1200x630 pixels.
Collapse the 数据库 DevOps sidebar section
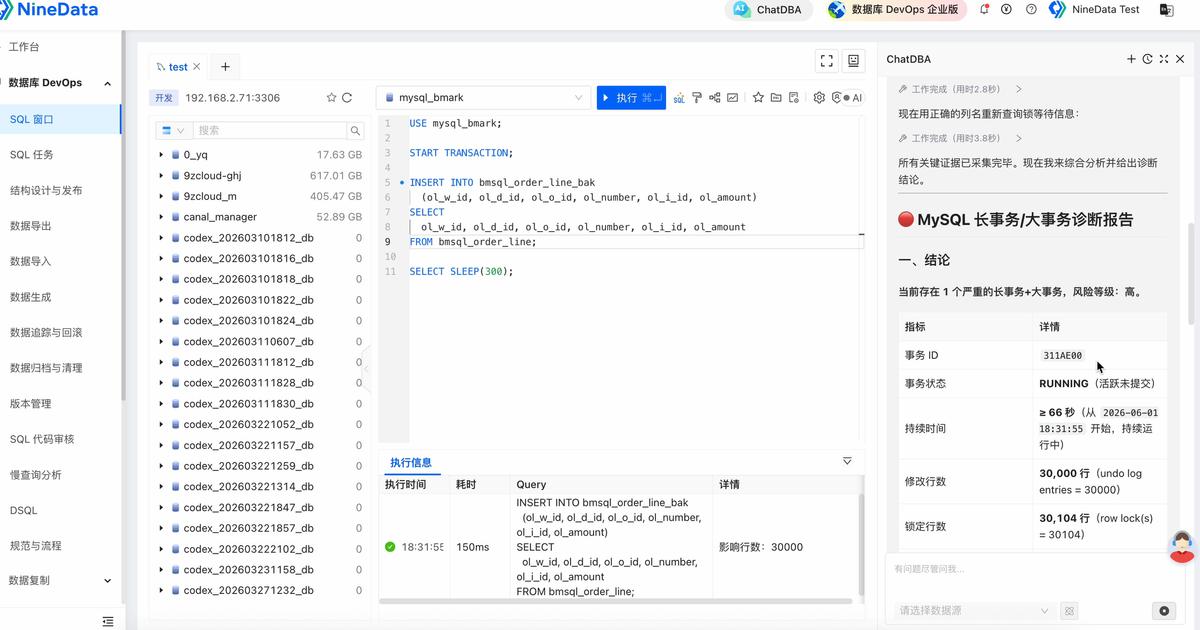point(107,83)
